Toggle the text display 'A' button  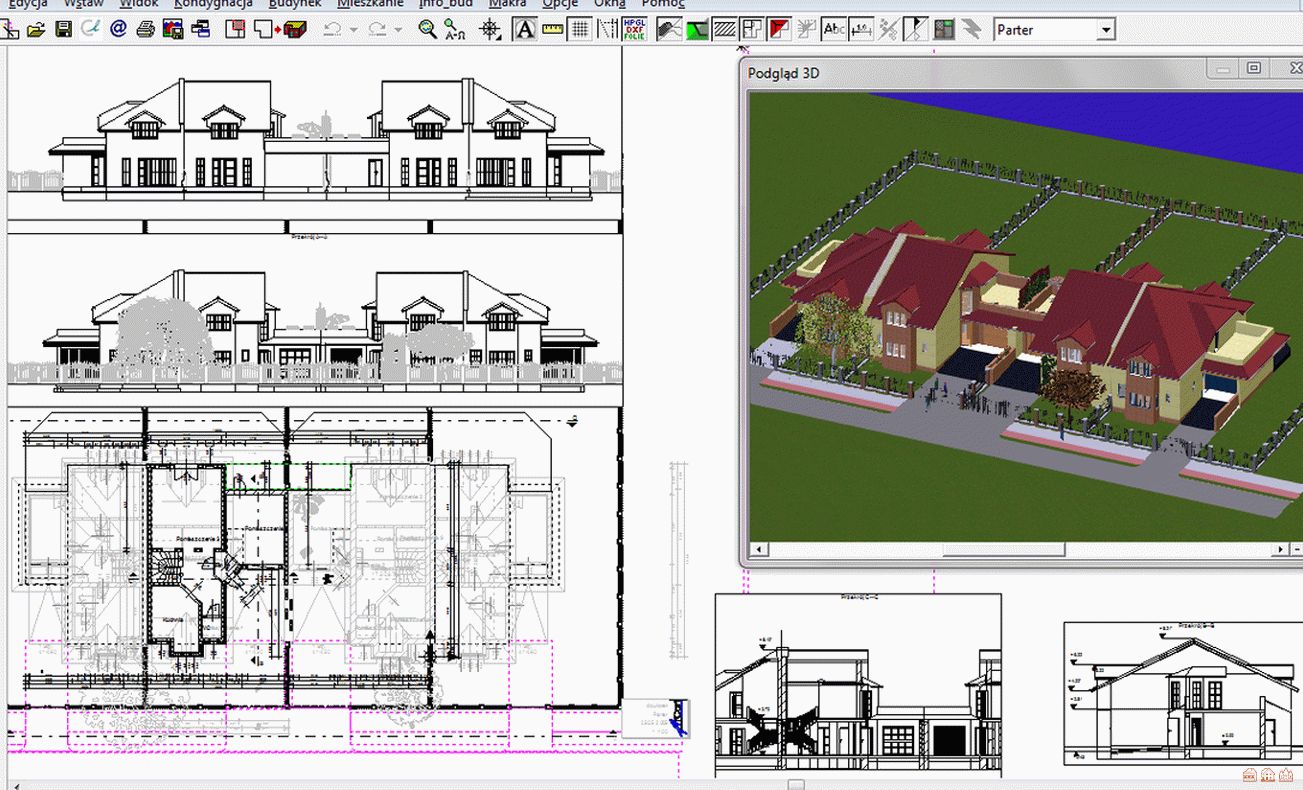[x=524, y=30]
